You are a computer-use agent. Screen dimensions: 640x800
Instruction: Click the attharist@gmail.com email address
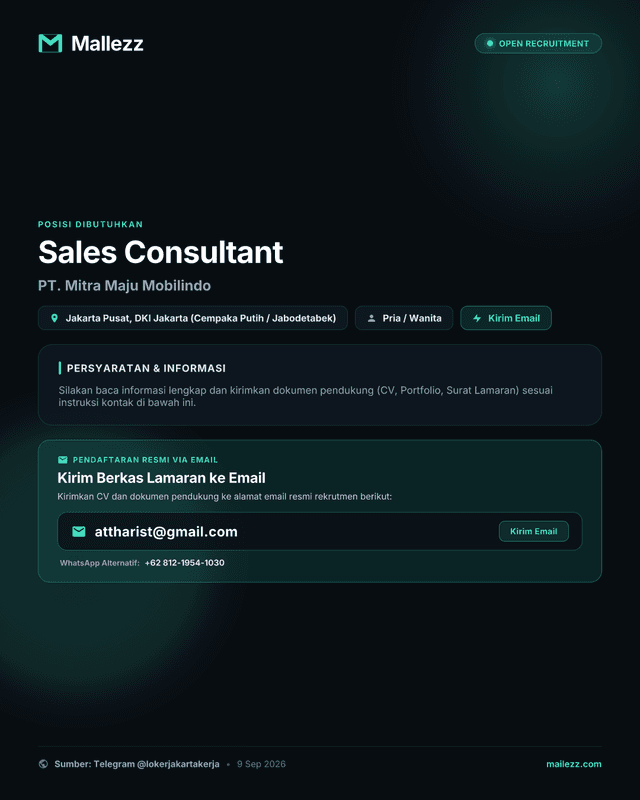(166, 532)
